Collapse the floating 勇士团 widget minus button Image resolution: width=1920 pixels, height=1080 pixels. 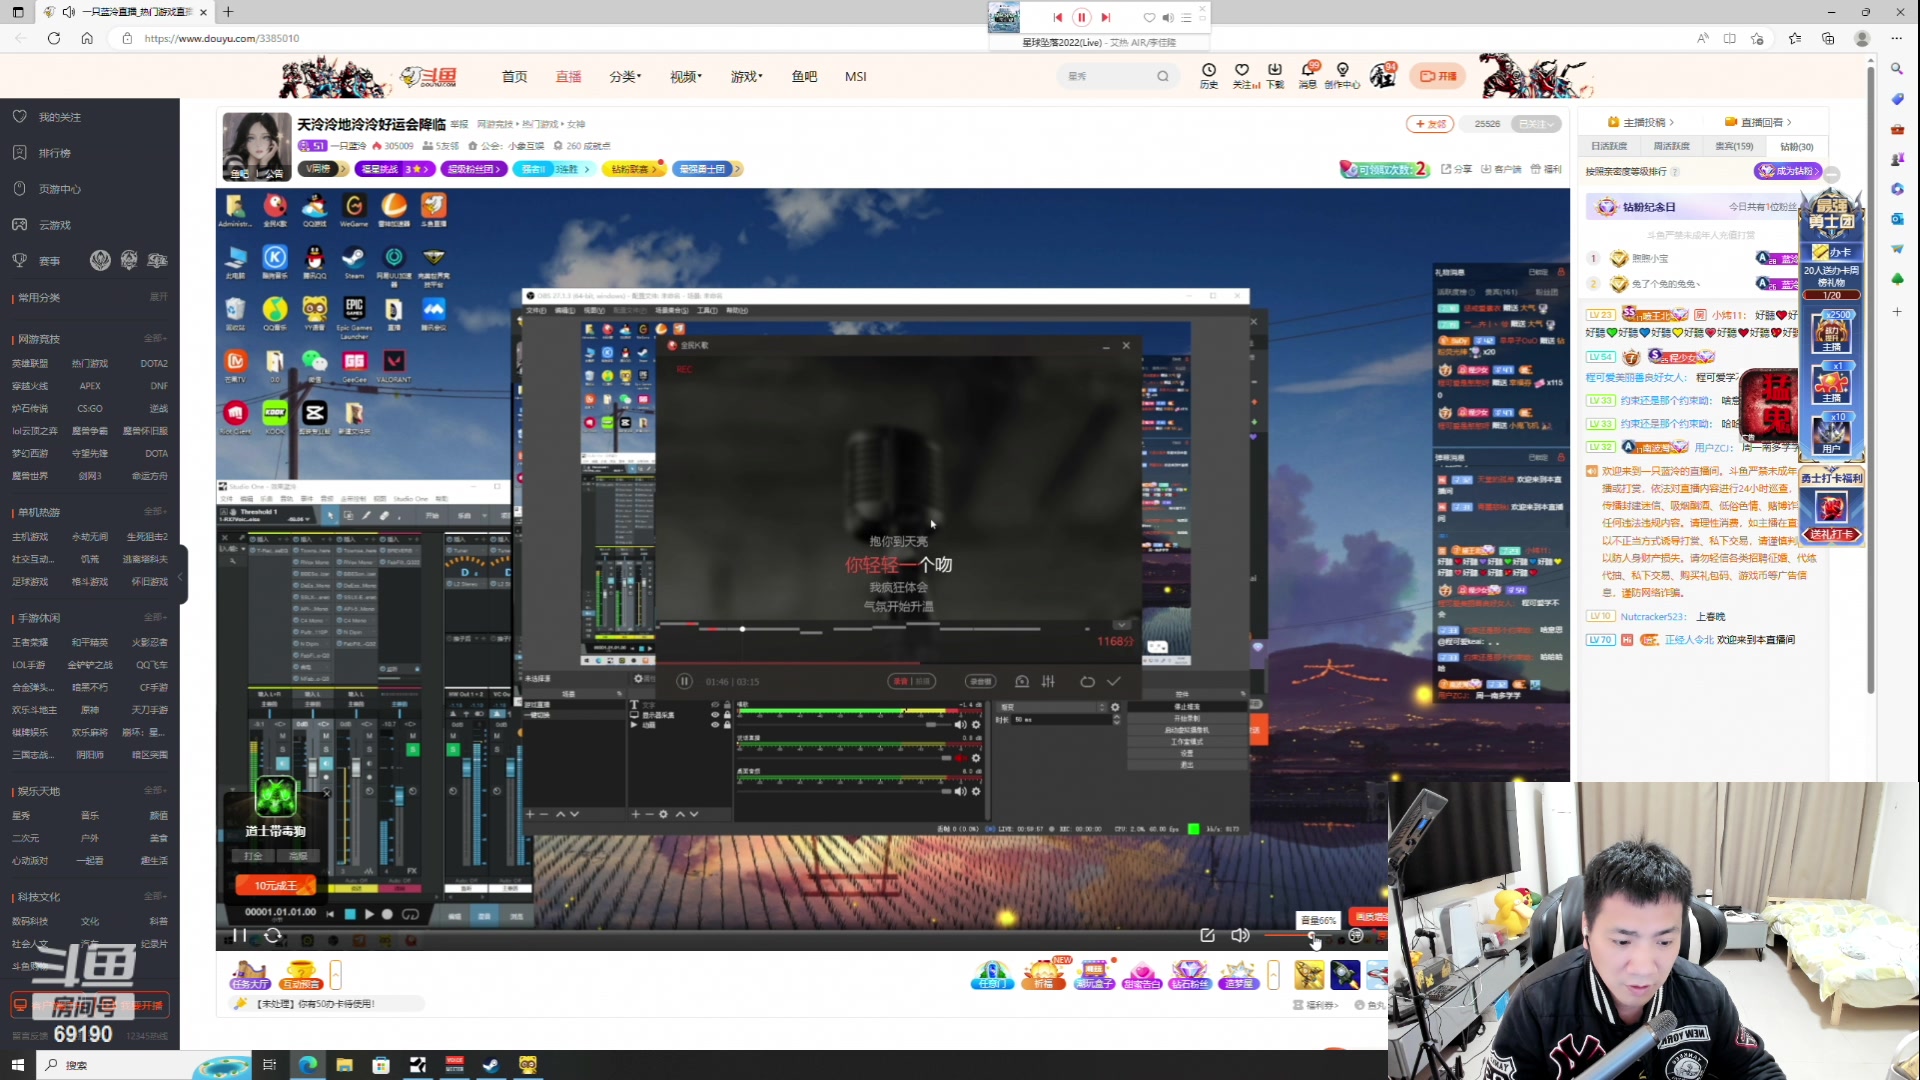pyautogui.click(x=1832, y=175)
